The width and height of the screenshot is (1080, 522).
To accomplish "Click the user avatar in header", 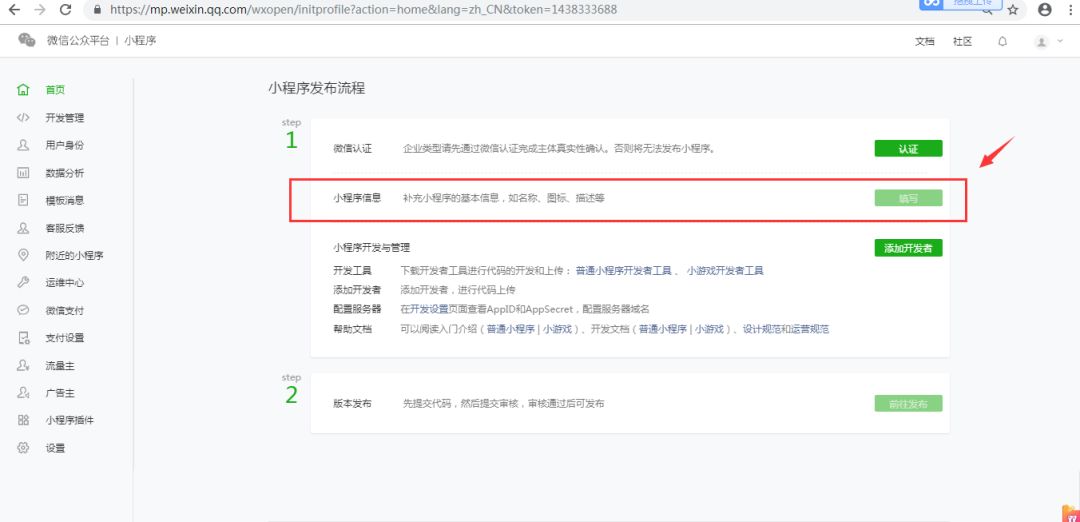I will 1041,42.
